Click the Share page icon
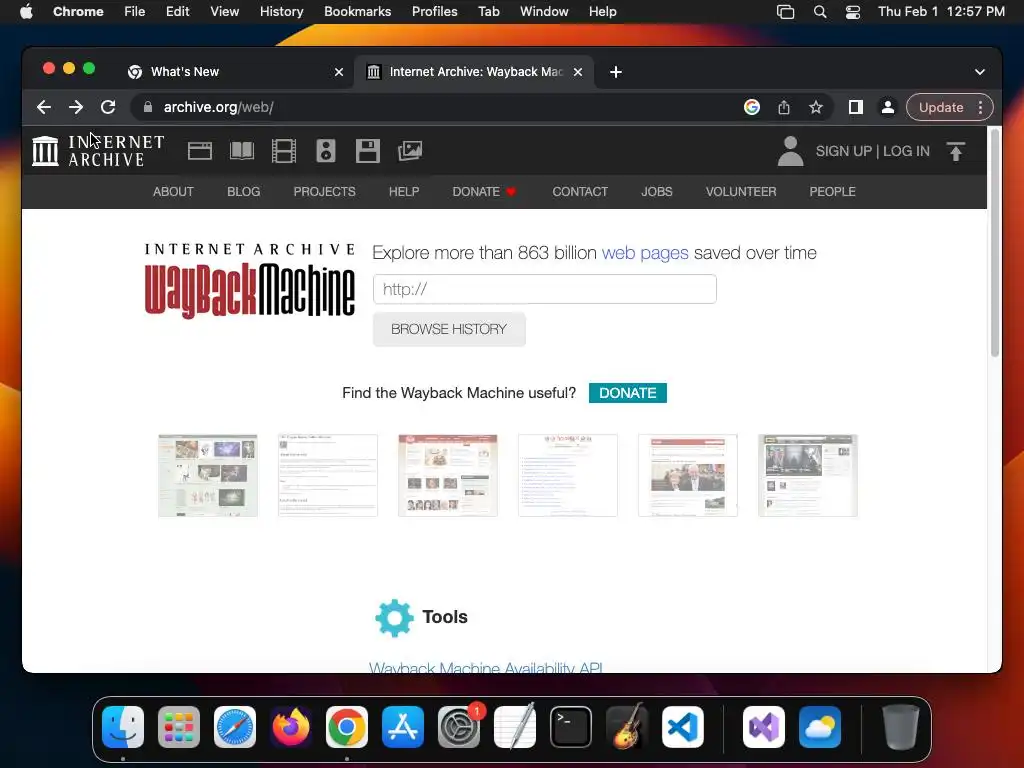Image resolution: width=1024 pixels, height=768 pixels. point(784,107)
